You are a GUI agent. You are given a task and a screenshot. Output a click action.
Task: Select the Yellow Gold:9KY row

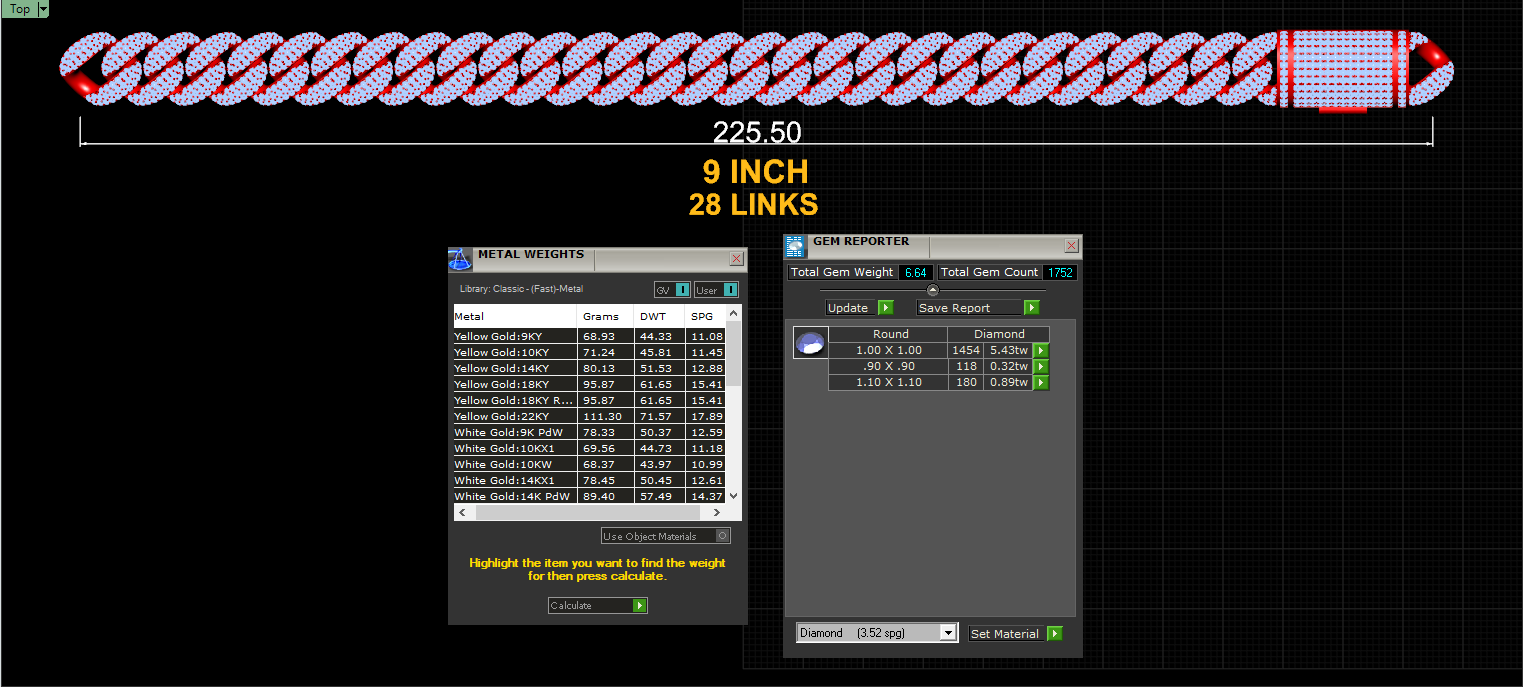[590, 336]
